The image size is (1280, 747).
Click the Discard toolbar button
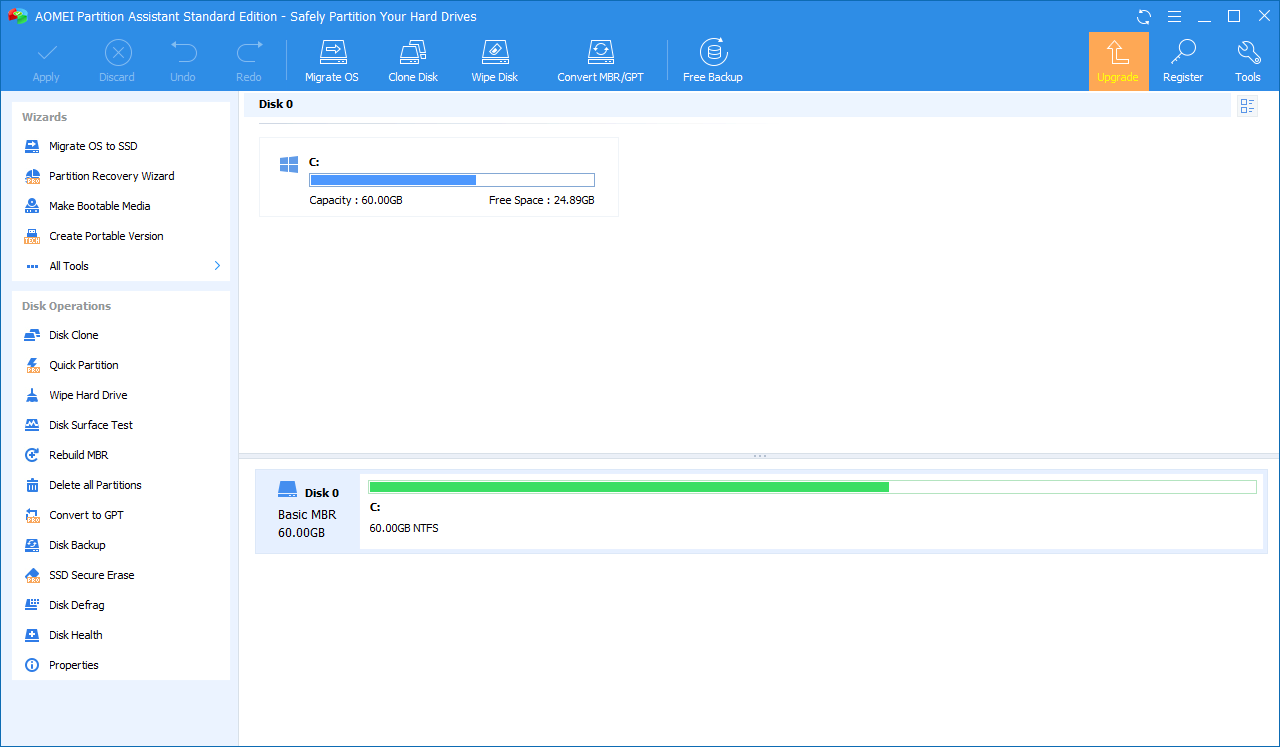click(x=117, y=61)
